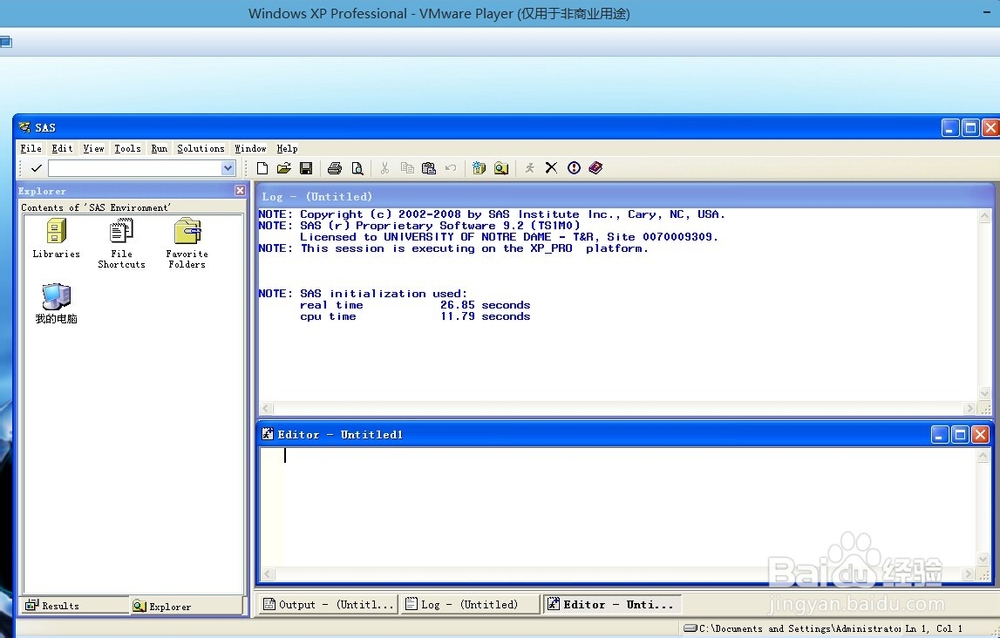Click the Open folder toolbar icon
The height and width of the screenshot is (638, 1000).
coord(284,168)
